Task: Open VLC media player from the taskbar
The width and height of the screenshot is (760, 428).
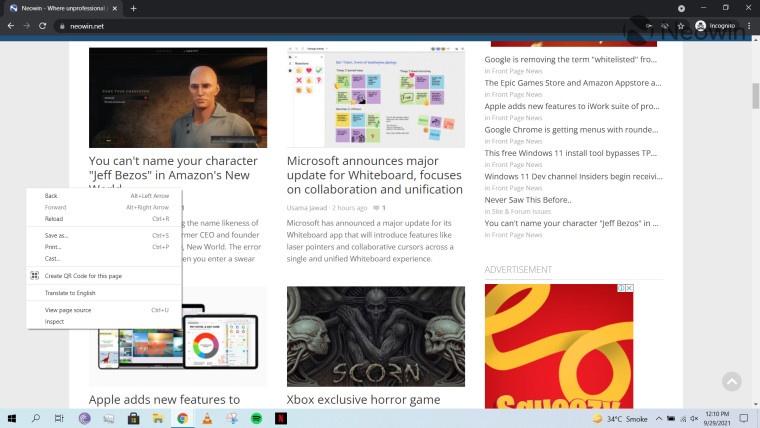Action: (207, 418)
